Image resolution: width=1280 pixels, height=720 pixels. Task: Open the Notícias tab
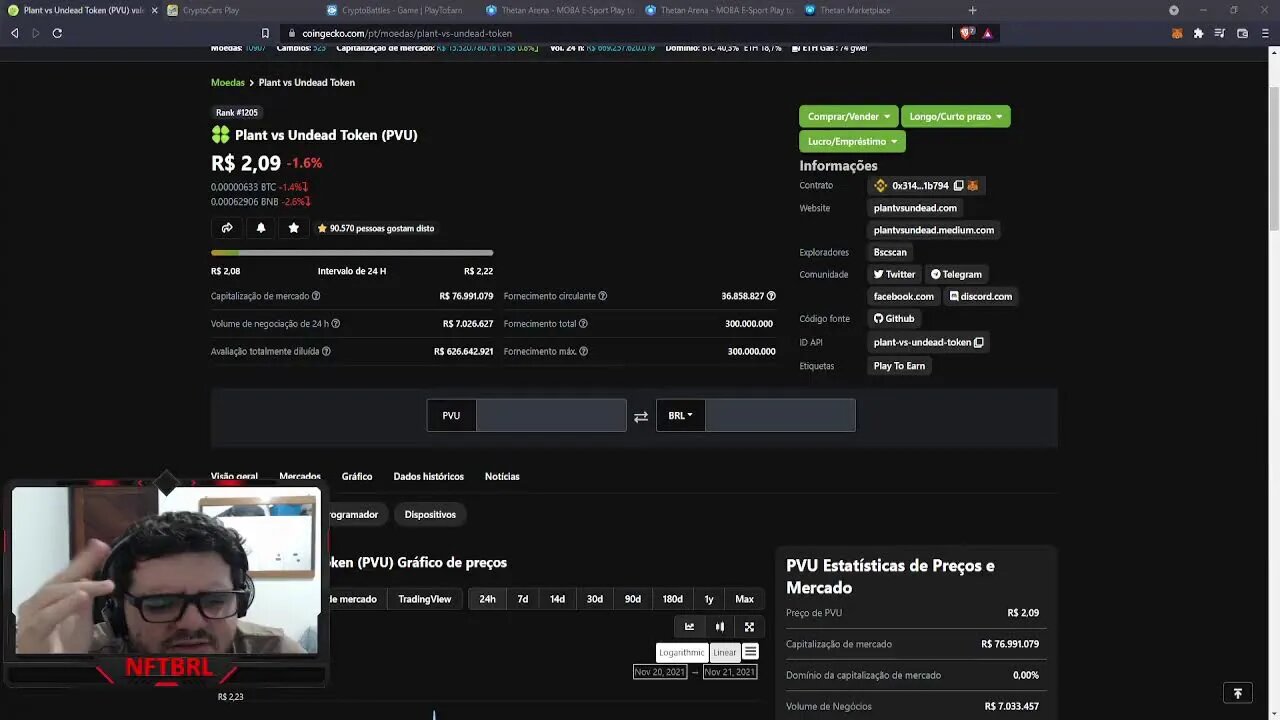502,477
